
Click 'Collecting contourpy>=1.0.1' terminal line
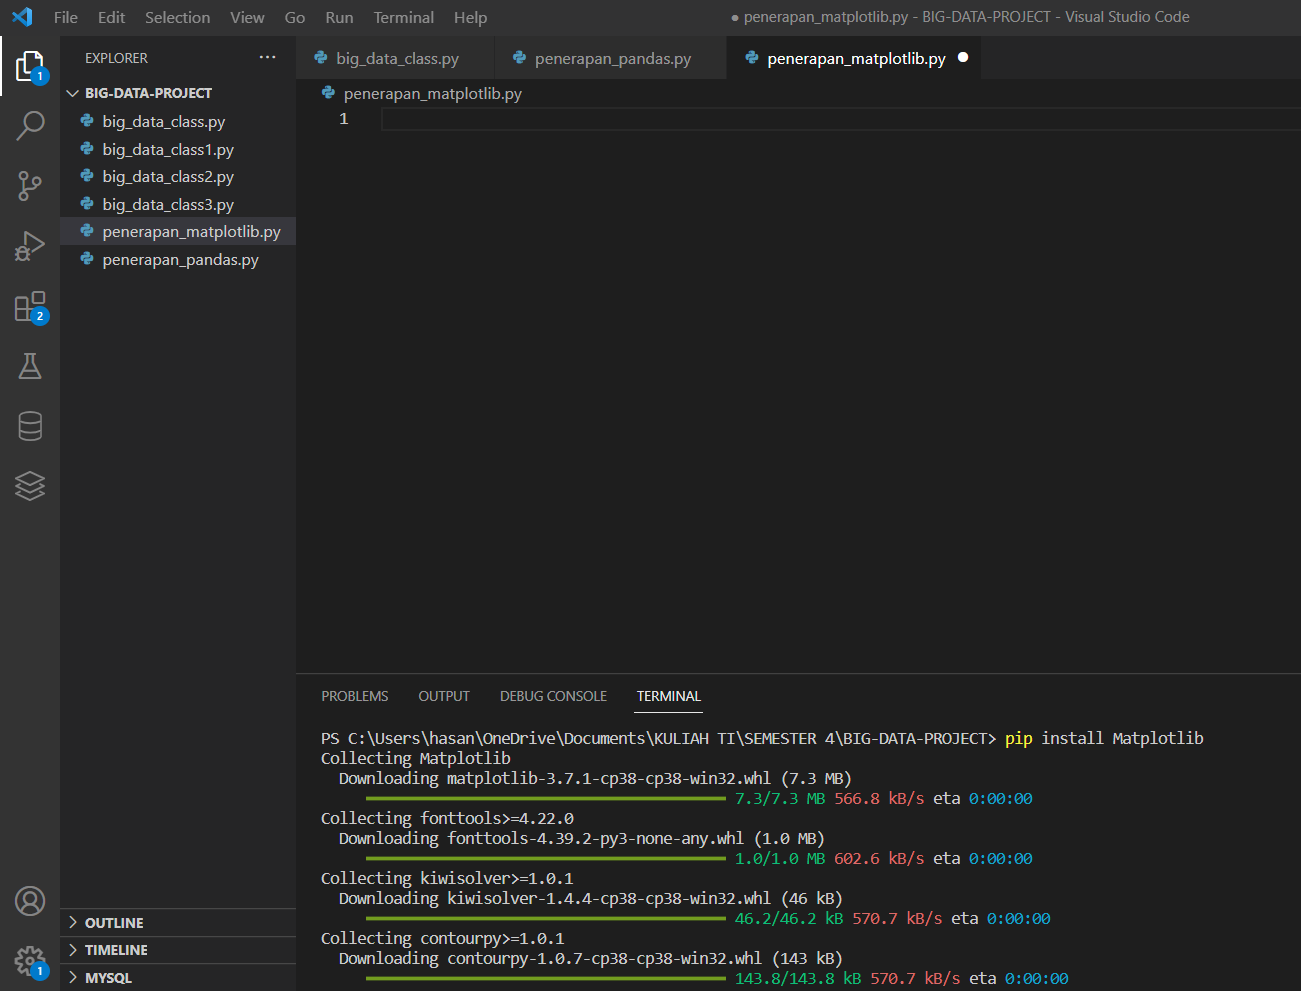click(443, 938)
